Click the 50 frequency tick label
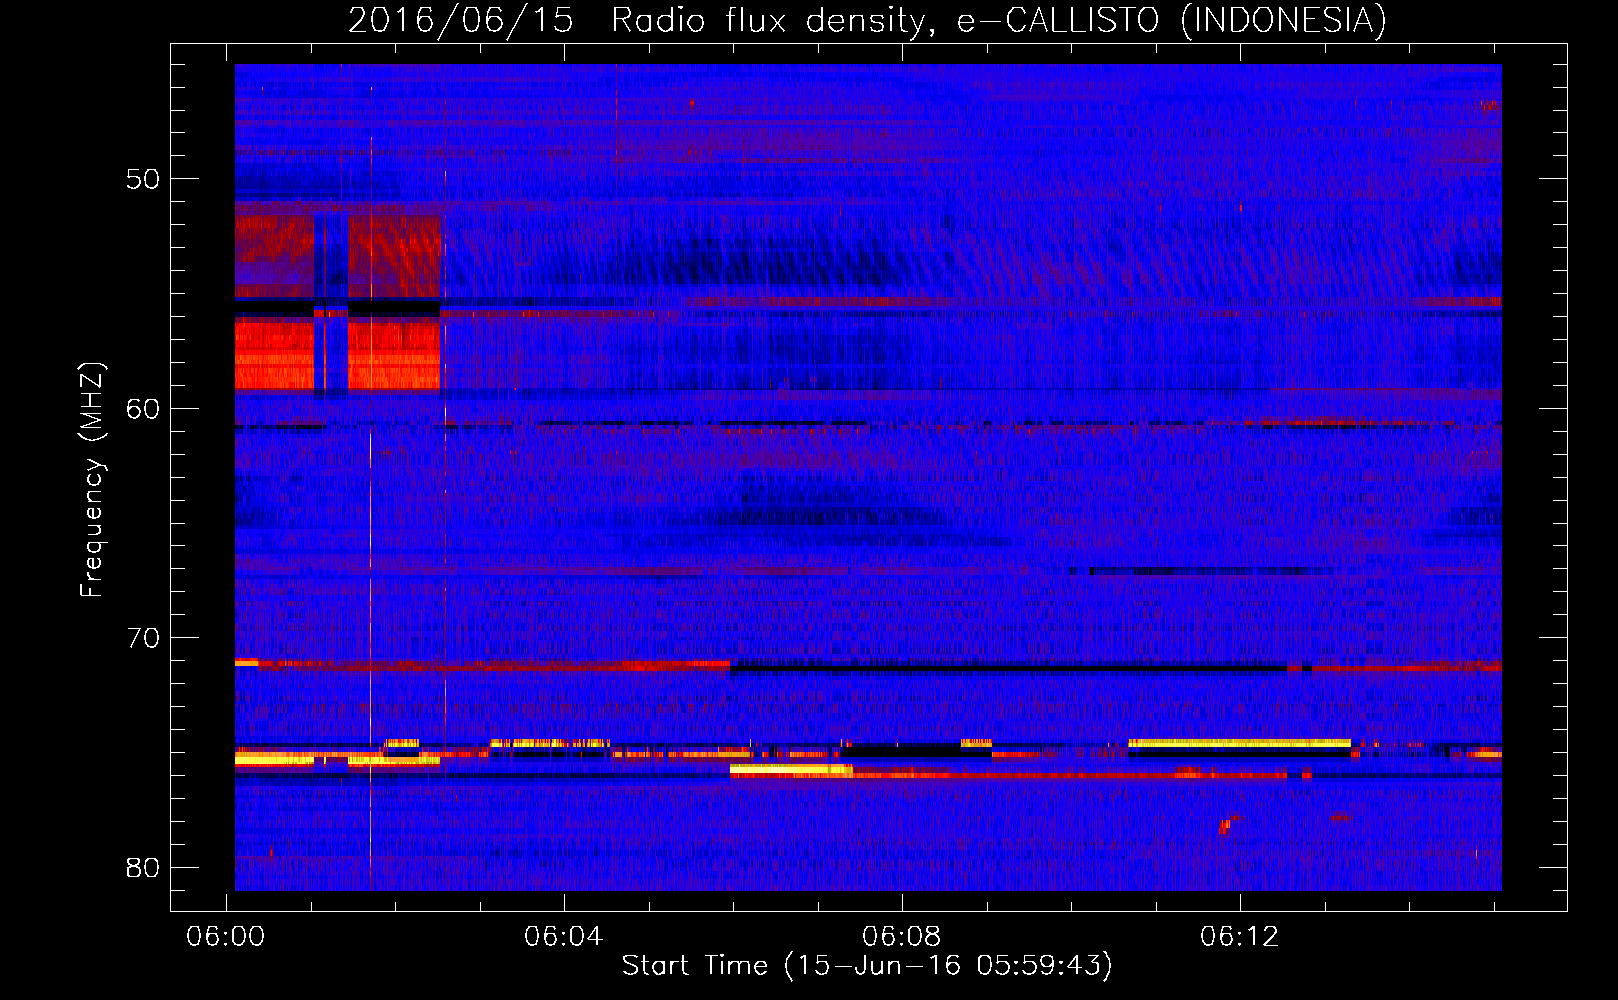 tap(143, 179)
